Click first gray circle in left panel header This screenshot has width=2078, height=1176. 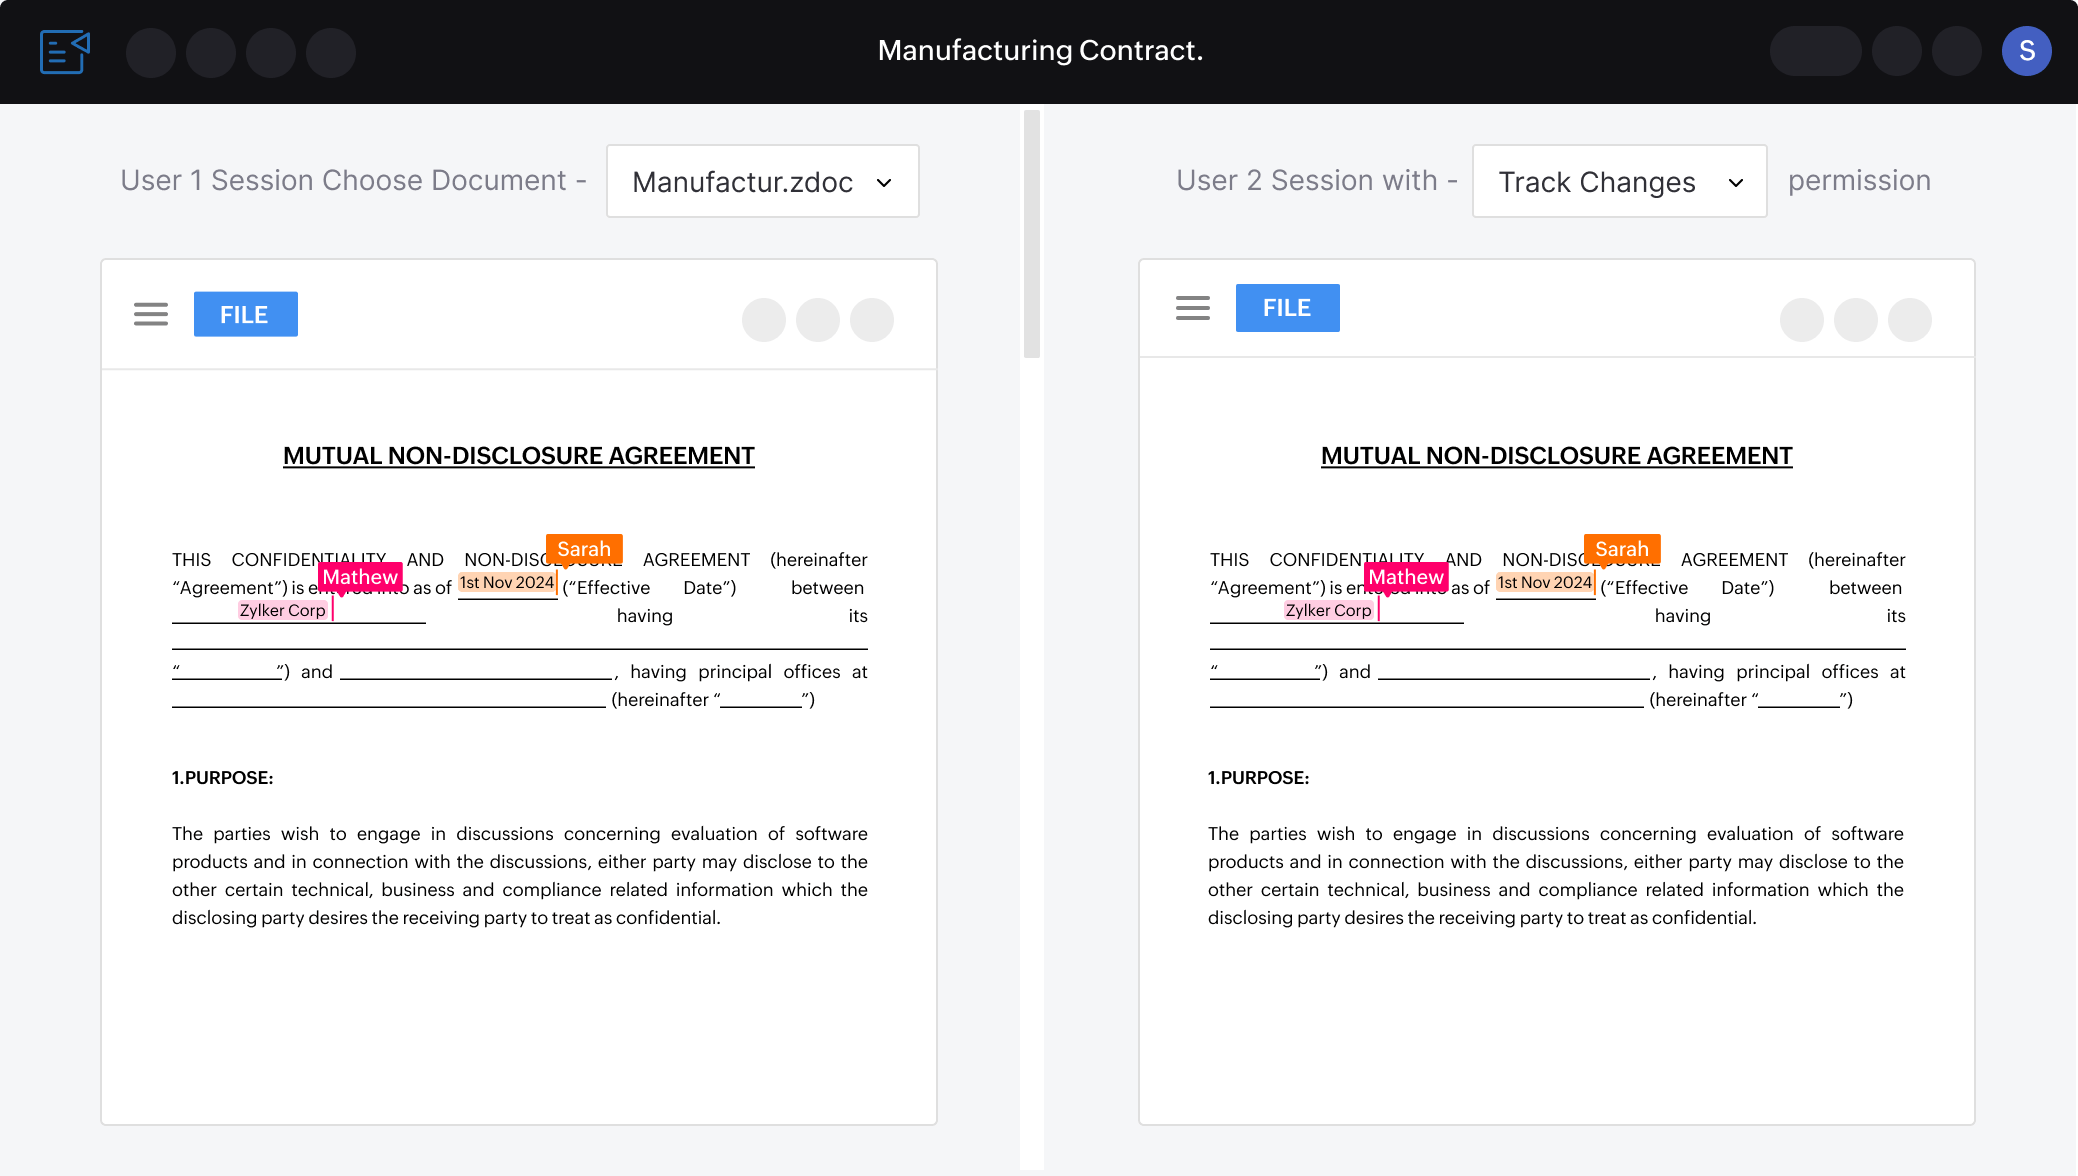(x=764, y=320)
